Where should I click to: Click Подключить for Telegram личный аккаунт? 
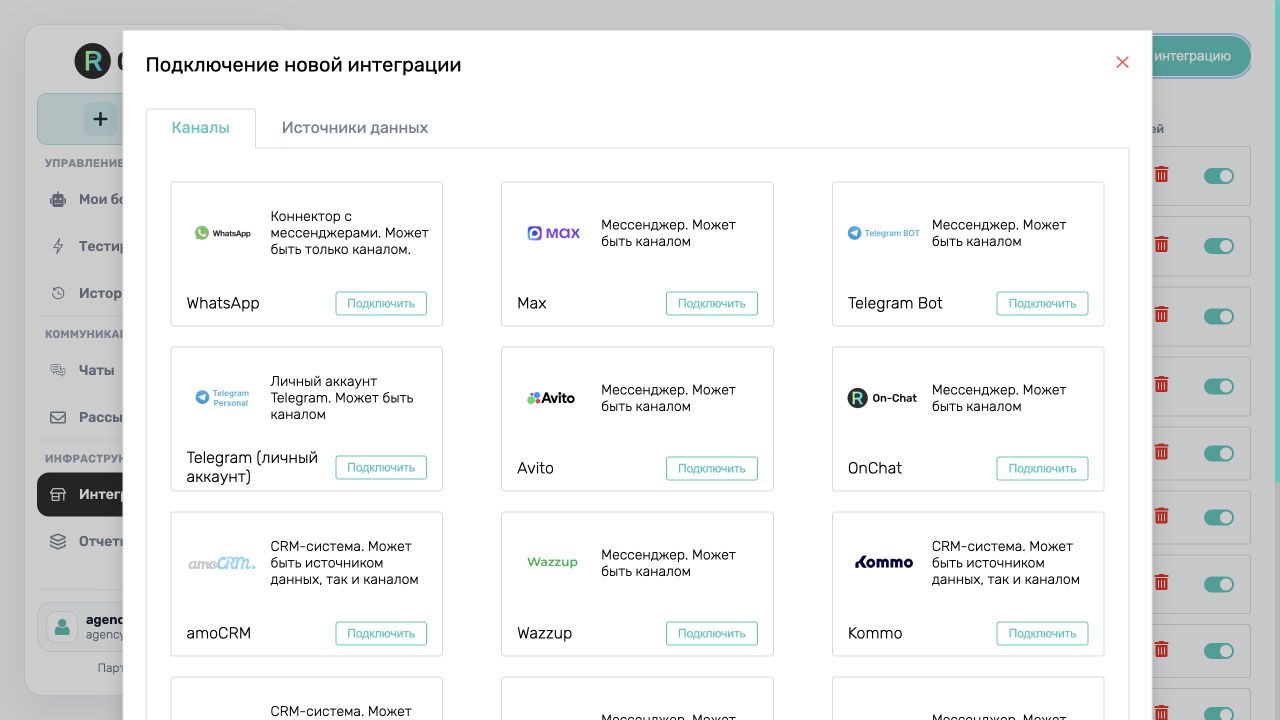click(381, 467)
